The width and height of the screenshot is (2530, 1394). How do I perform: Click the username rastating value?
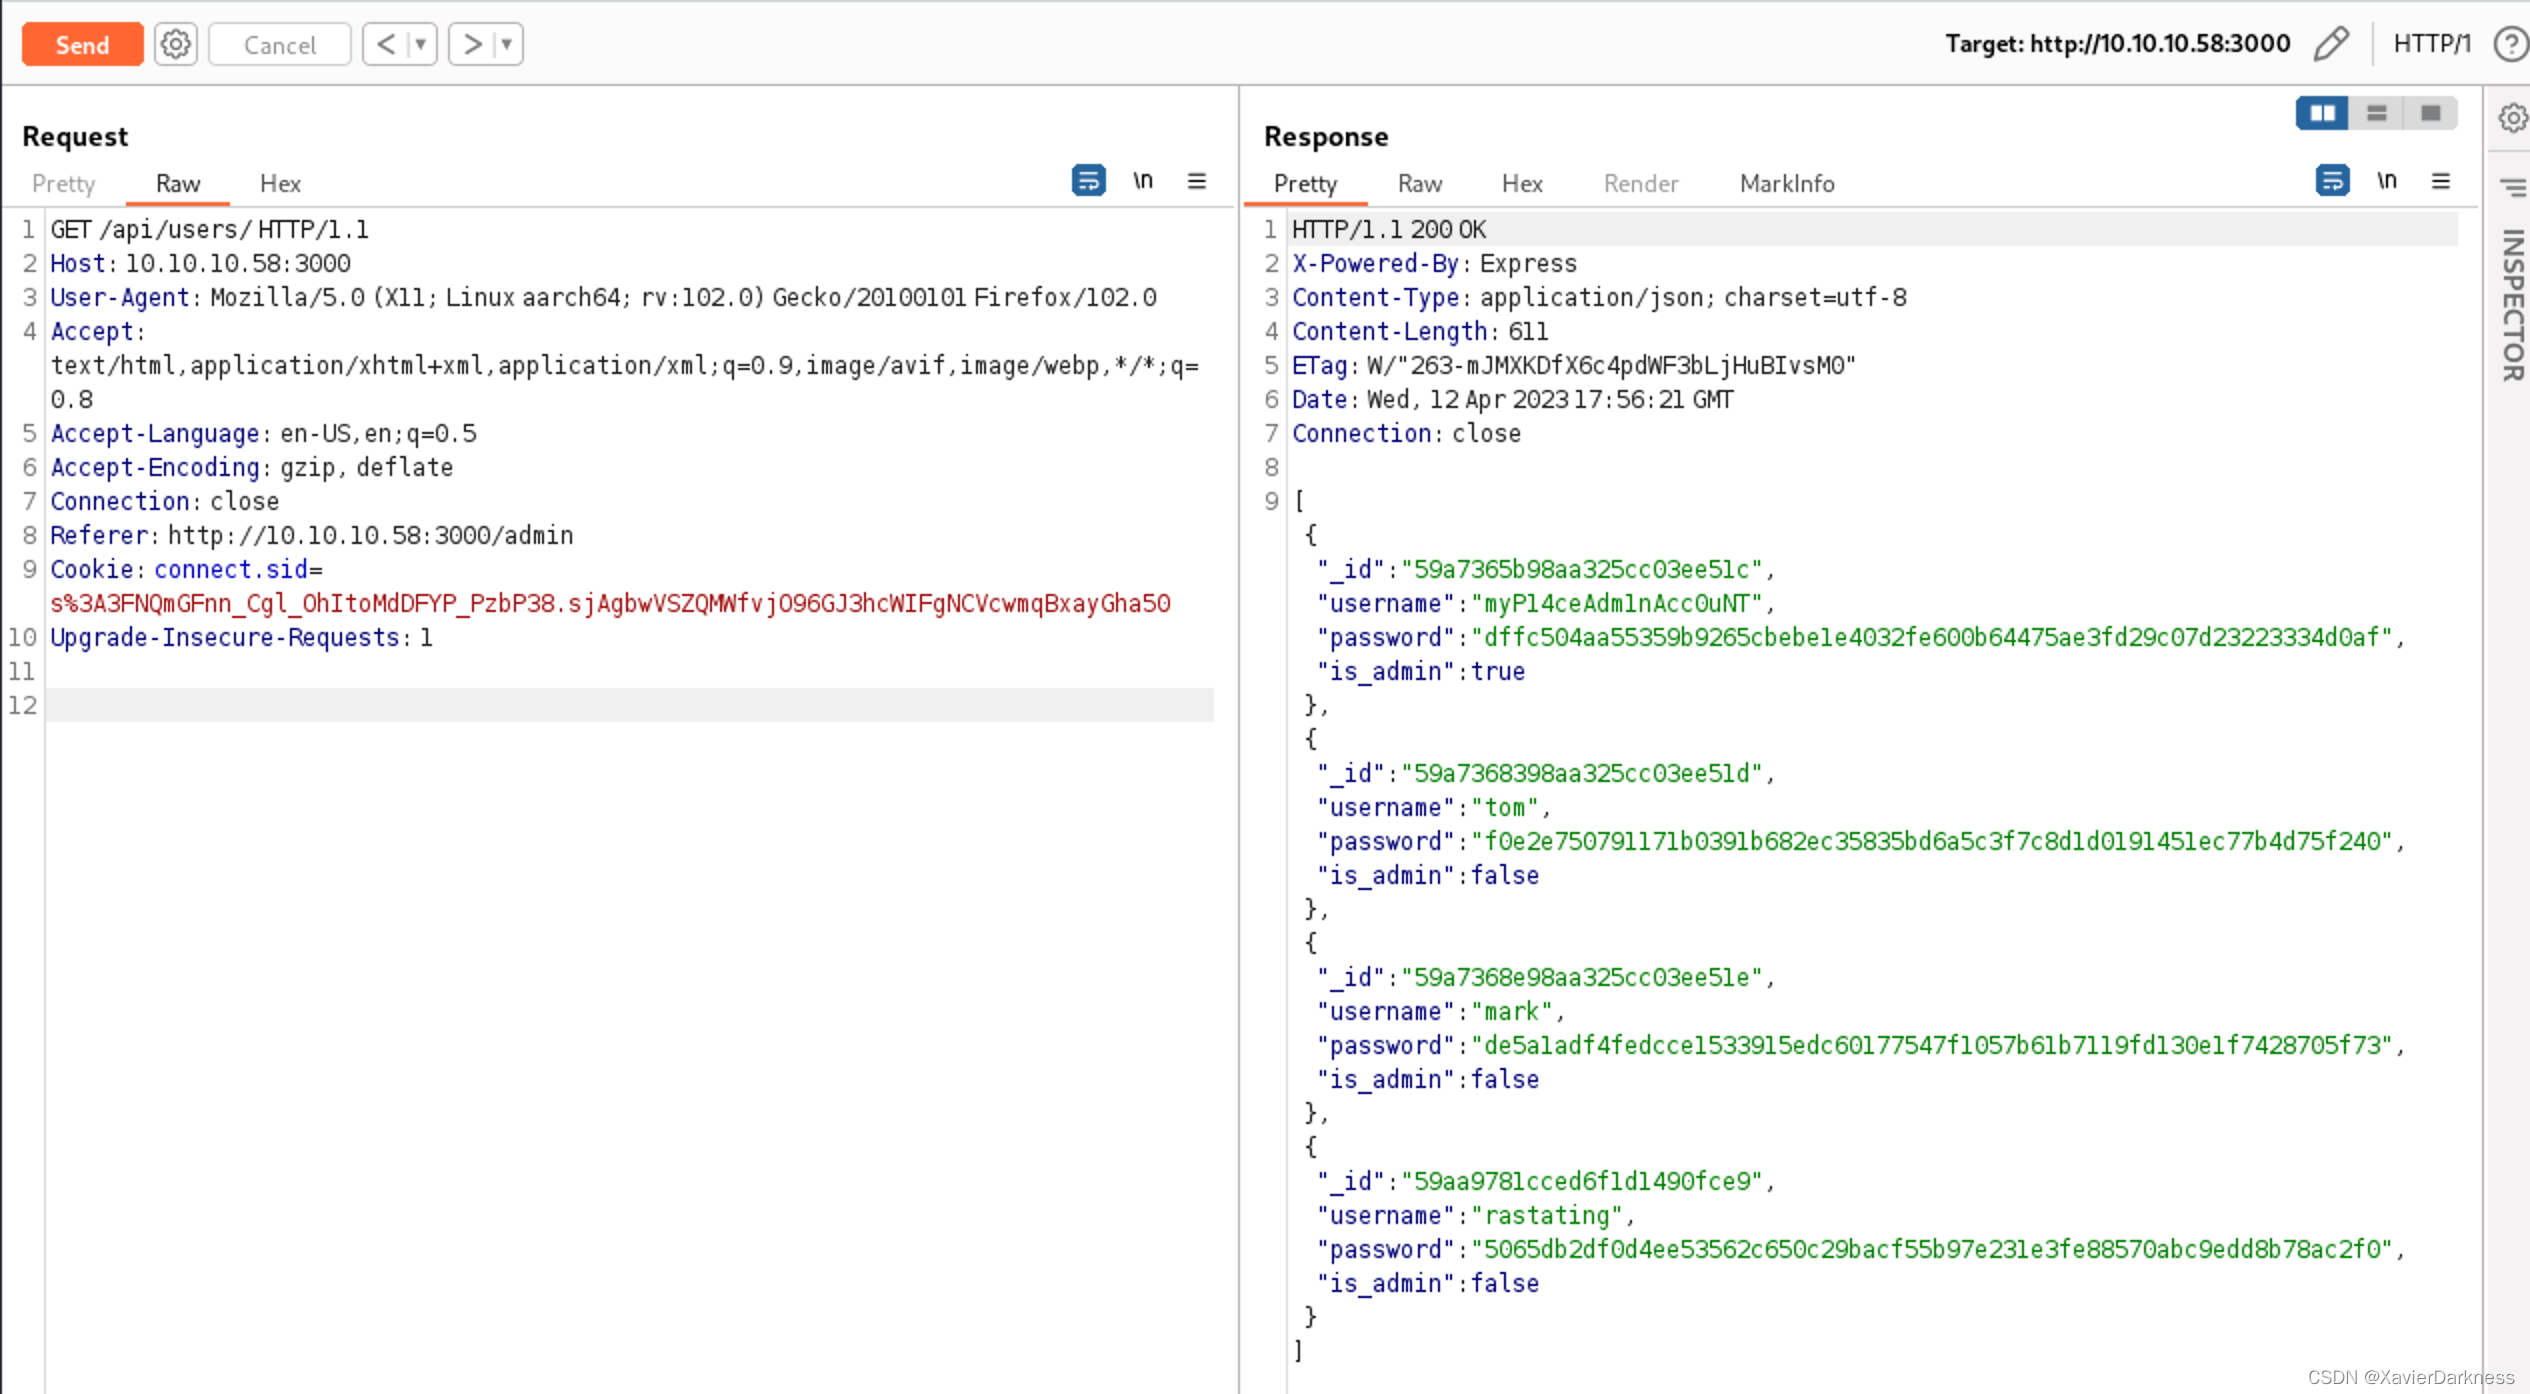point(1547,1215)
